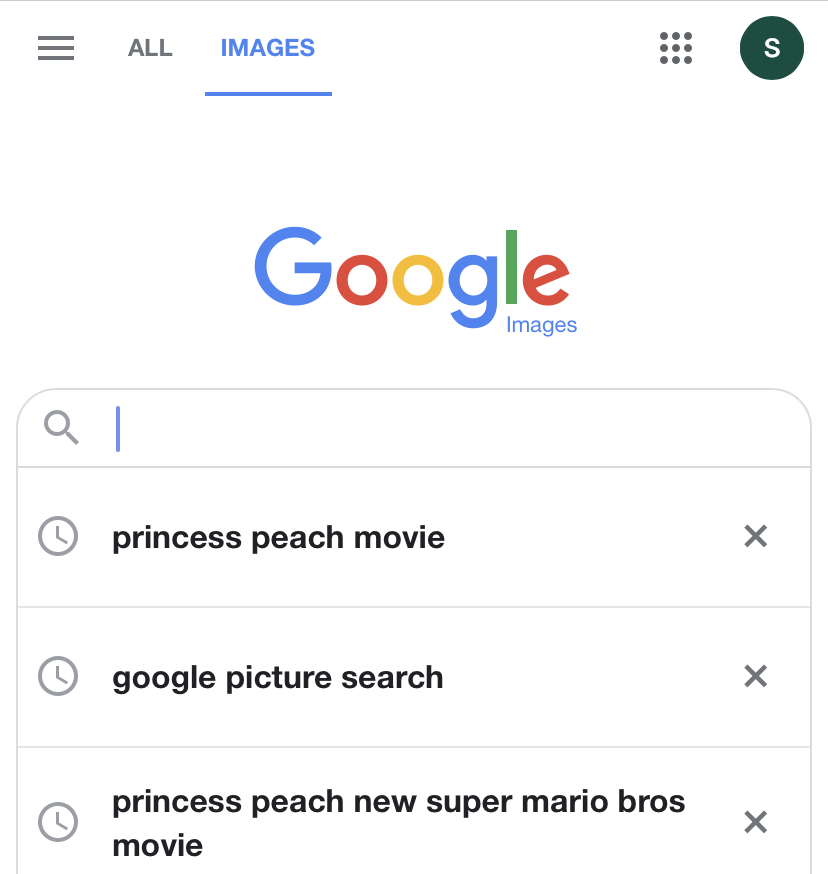Click the yellow 'o' in Google logo
The width and height of the screenshot is (828, 874).
415,280
